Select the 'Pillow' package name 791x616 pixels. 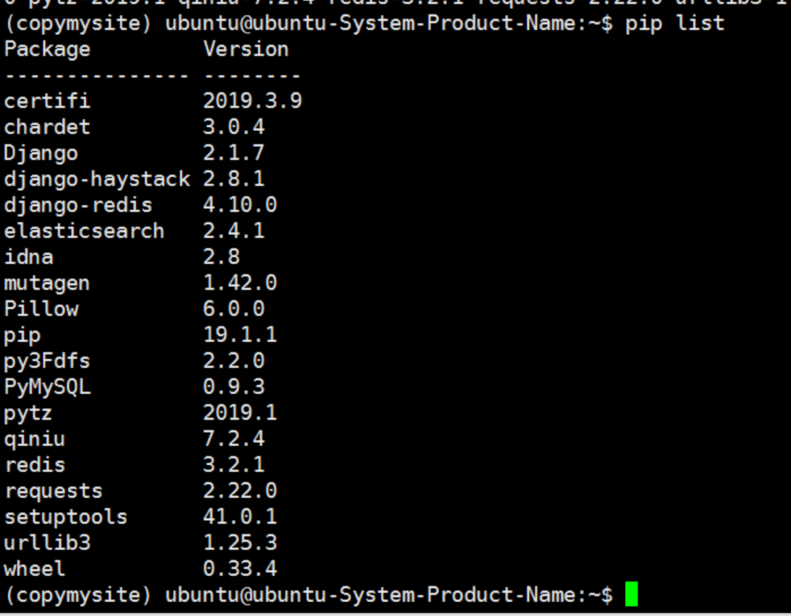click(41, 309)
